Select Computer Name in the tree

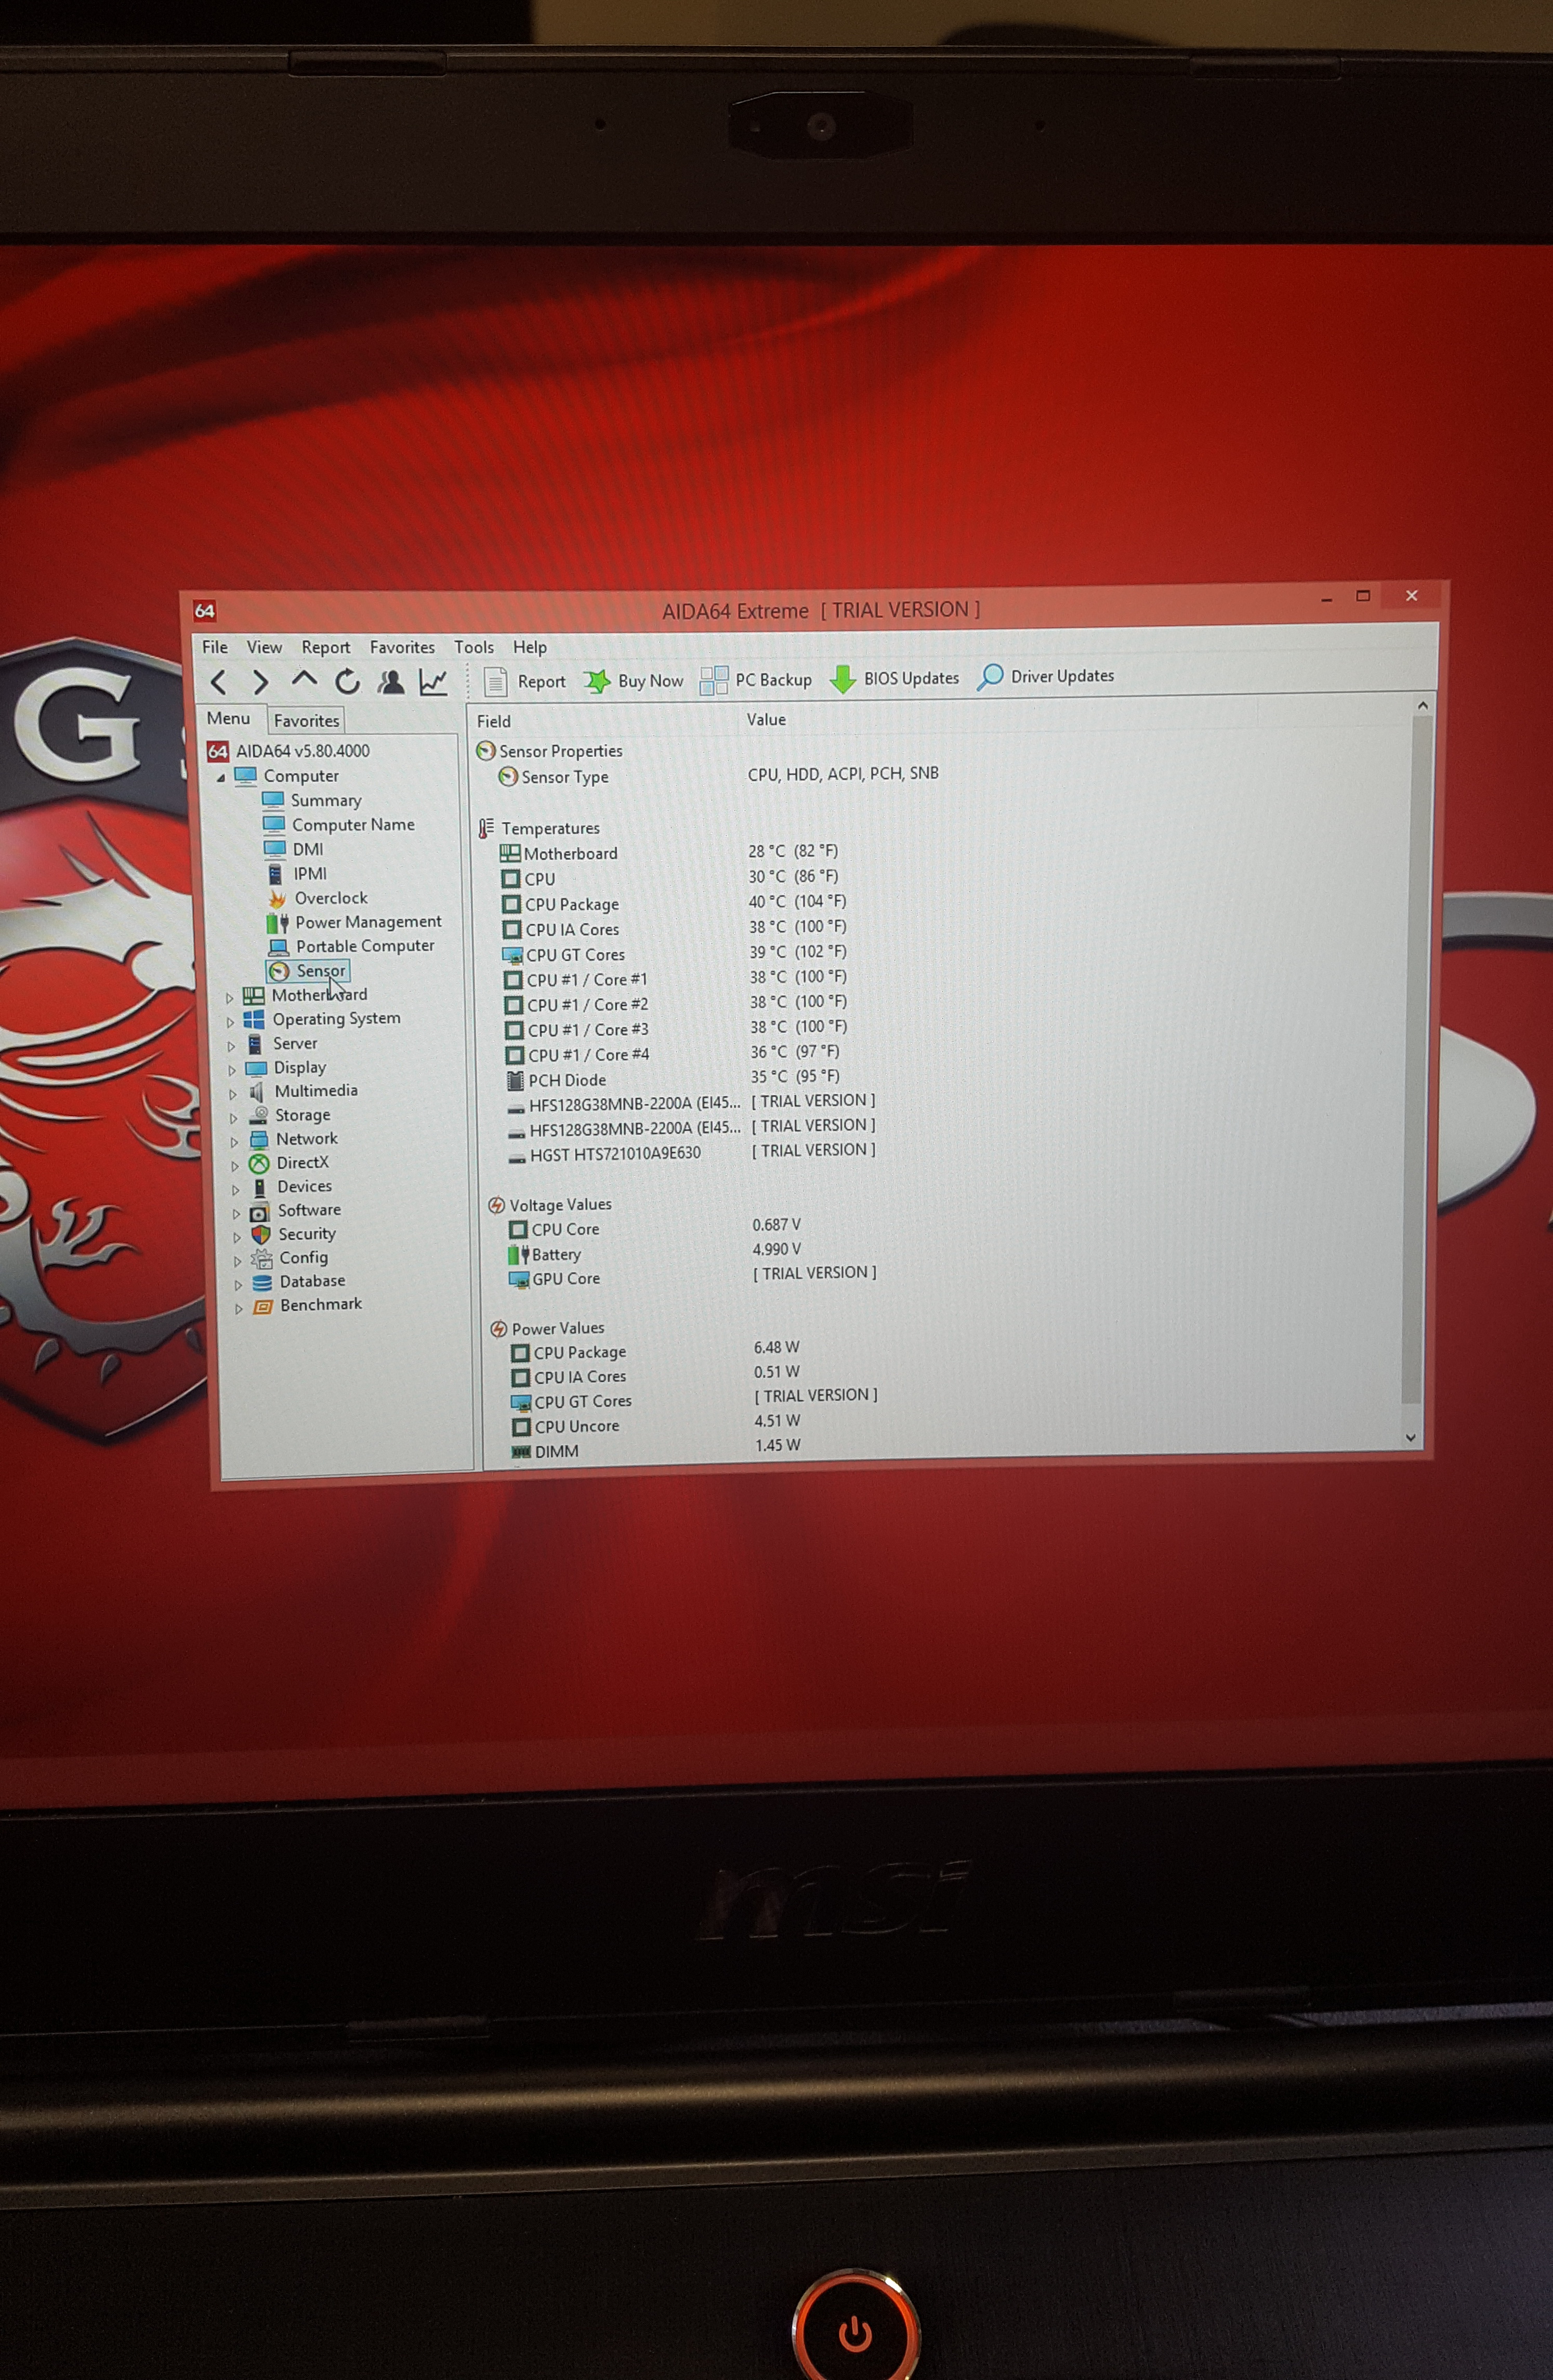click(x=339, y=824)
